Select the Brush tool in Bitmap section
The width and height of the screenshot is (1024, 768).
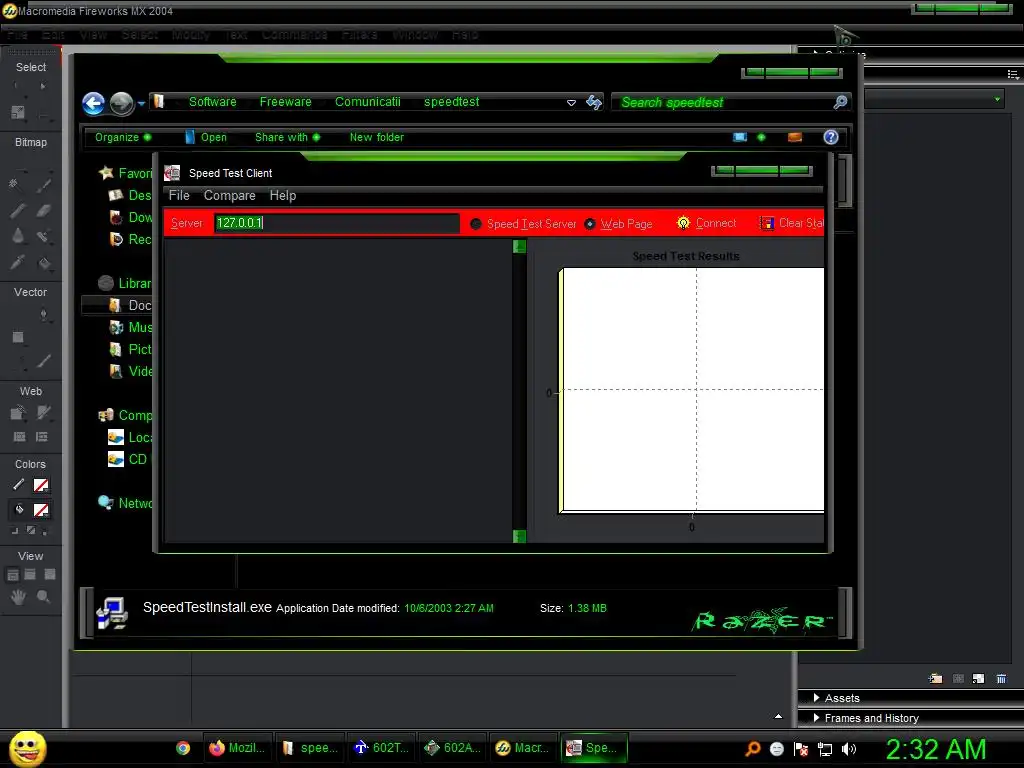43,185
